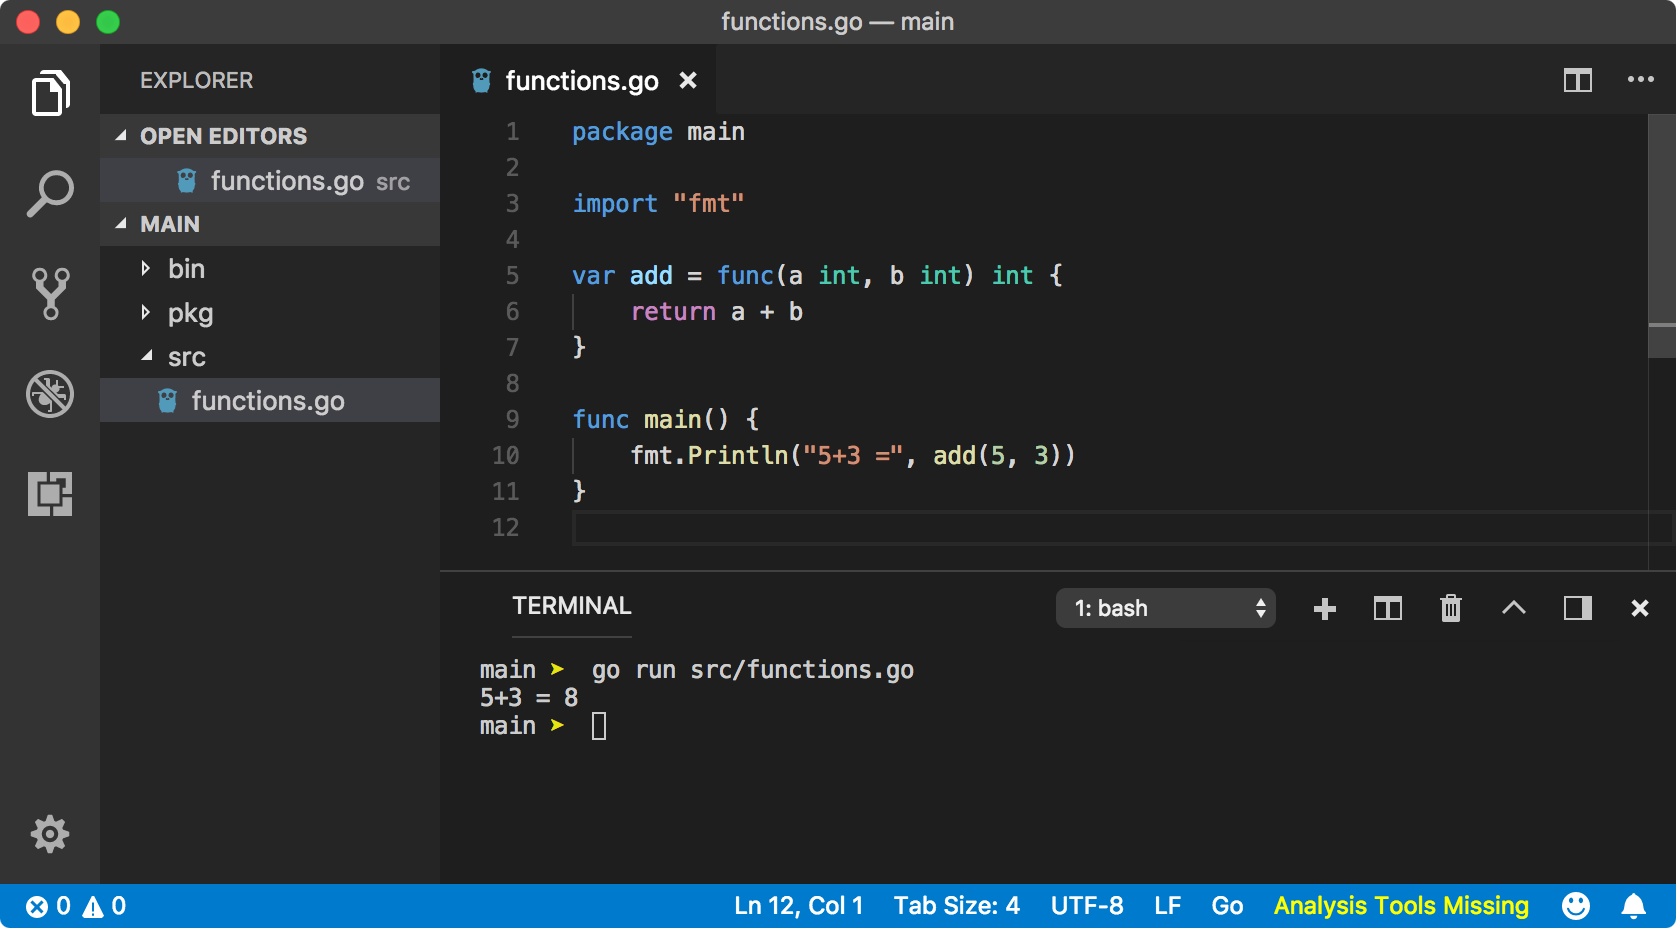Open the terminal selector showing 1: bash
The width and height of the screenshot is (1676, 928).
click(x=1165, y=607)
